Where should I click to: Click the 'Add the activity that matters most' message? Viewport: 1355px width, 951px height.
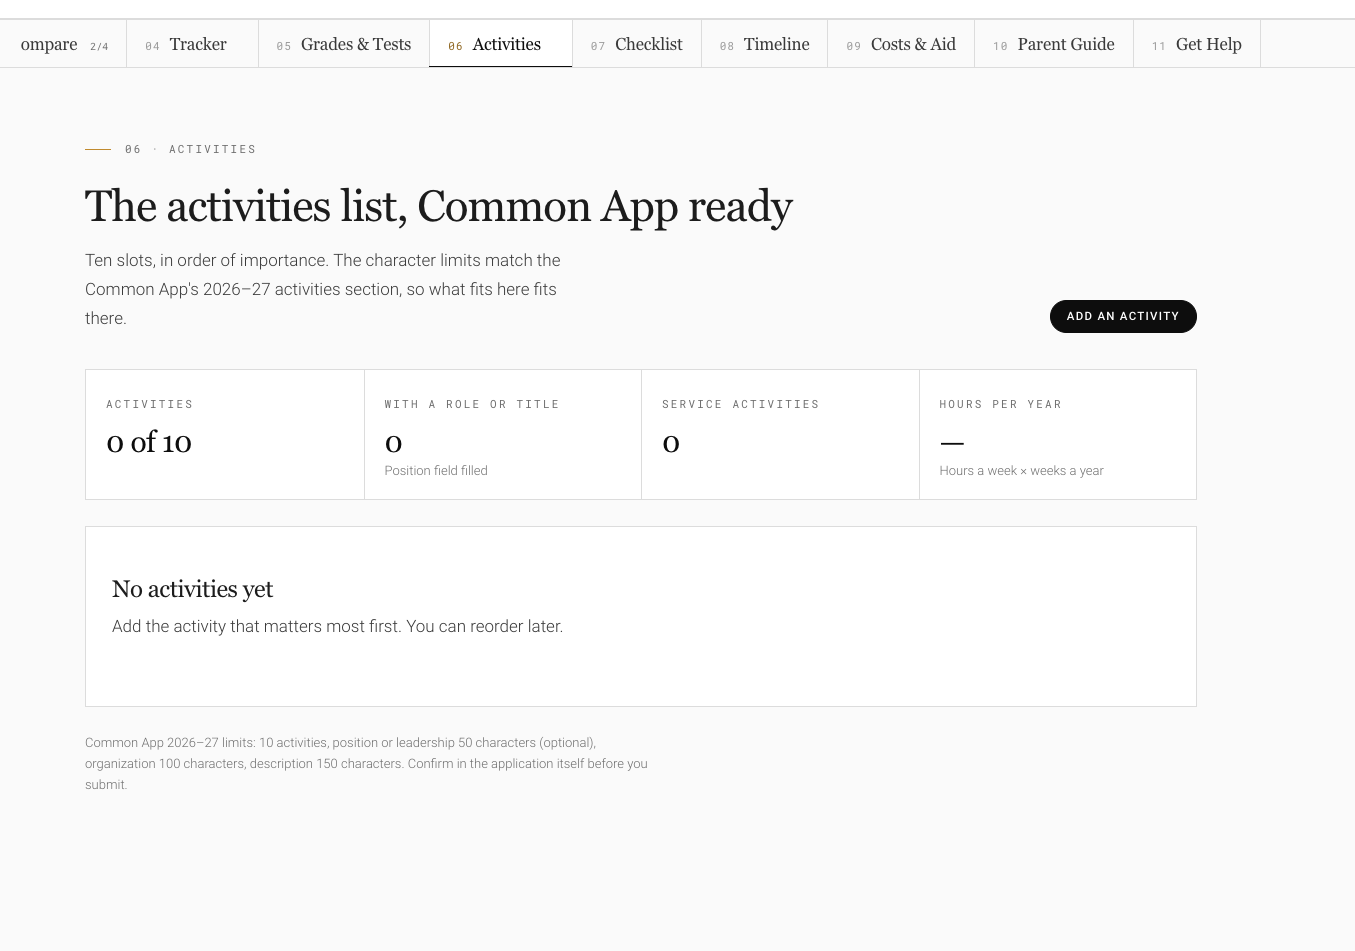(x=337, y=626)
